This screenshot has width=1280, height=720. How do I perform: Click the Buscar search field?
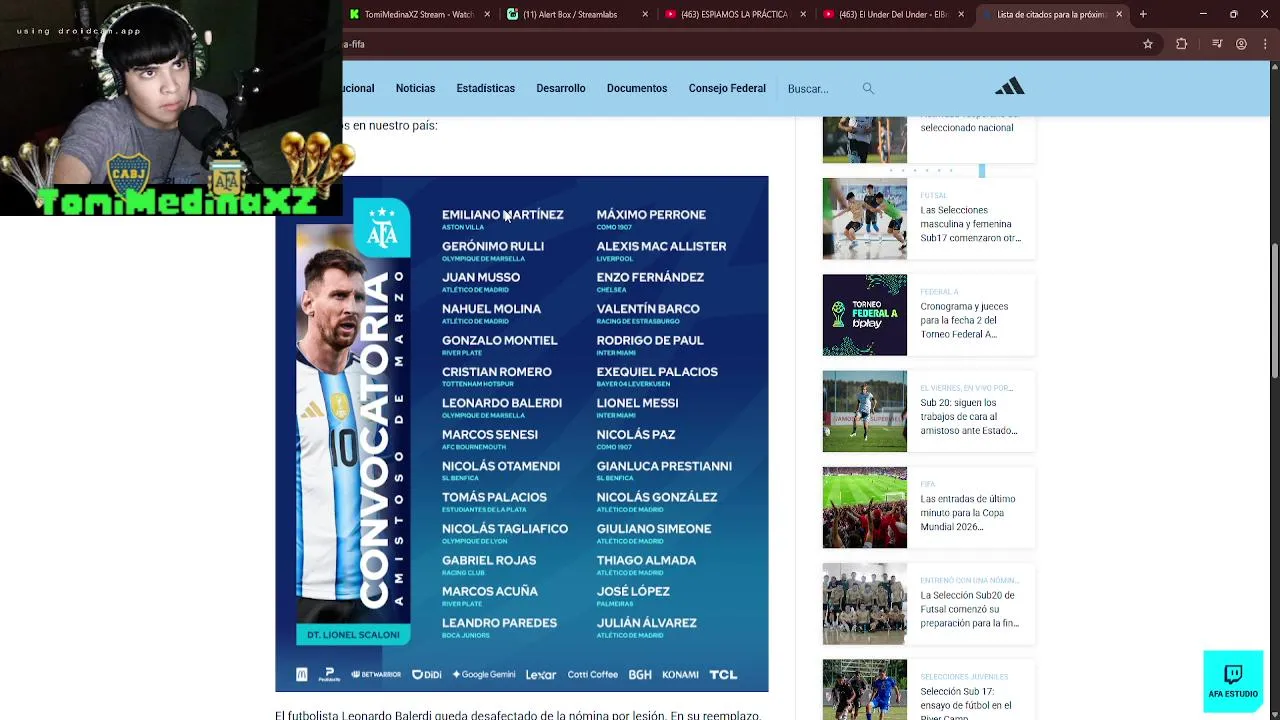coord(820,89)
